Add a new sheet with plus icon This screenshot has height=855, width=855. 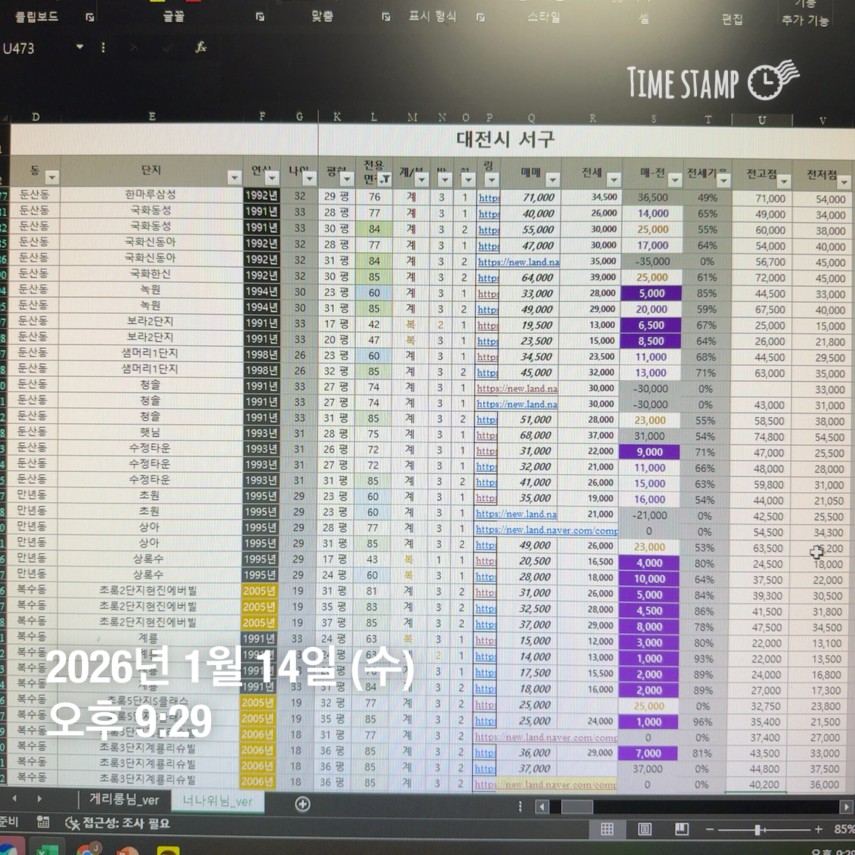coord(302,803)
